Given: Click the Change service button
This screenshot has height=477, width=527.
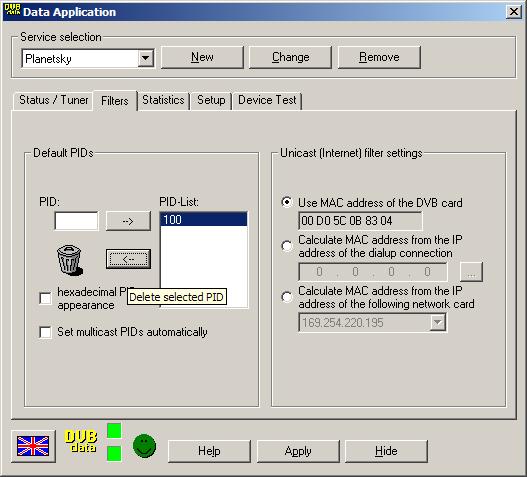Looking at the screenshot, I should [290, 57].
